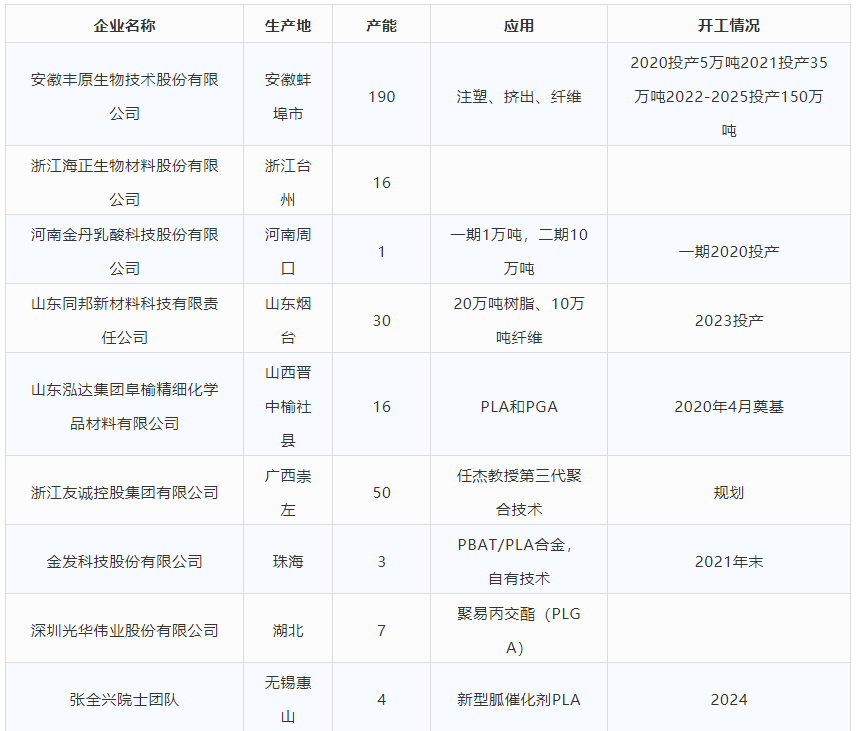The height and width of the screenshot is (731, 857).
Task: Click the capacity value 50
Action: (x=381, y=492)
